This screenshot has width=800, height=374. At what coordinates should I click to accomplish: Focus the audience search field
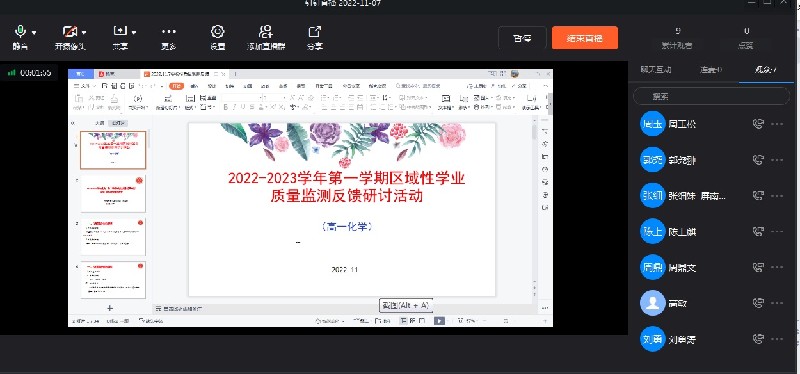711,96
